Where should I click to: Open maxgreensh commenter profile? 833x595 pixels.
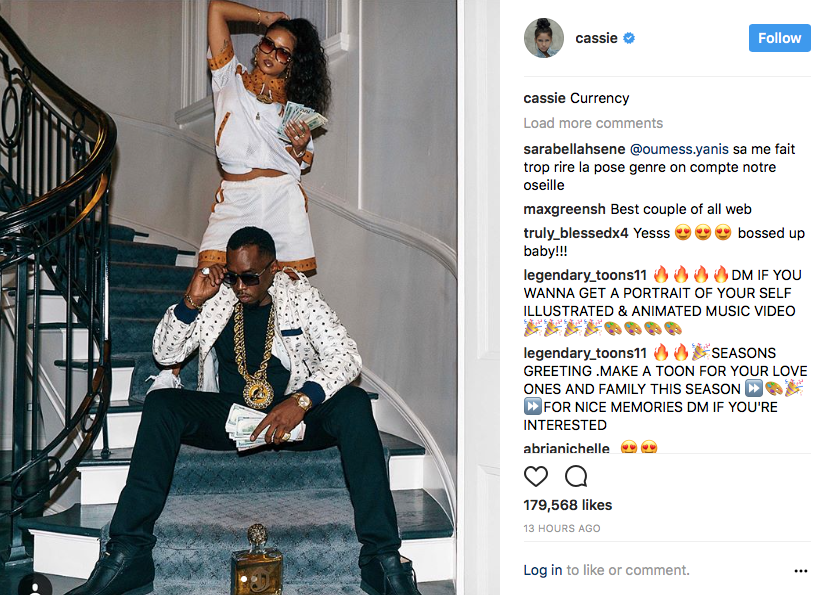coord(564,209)
